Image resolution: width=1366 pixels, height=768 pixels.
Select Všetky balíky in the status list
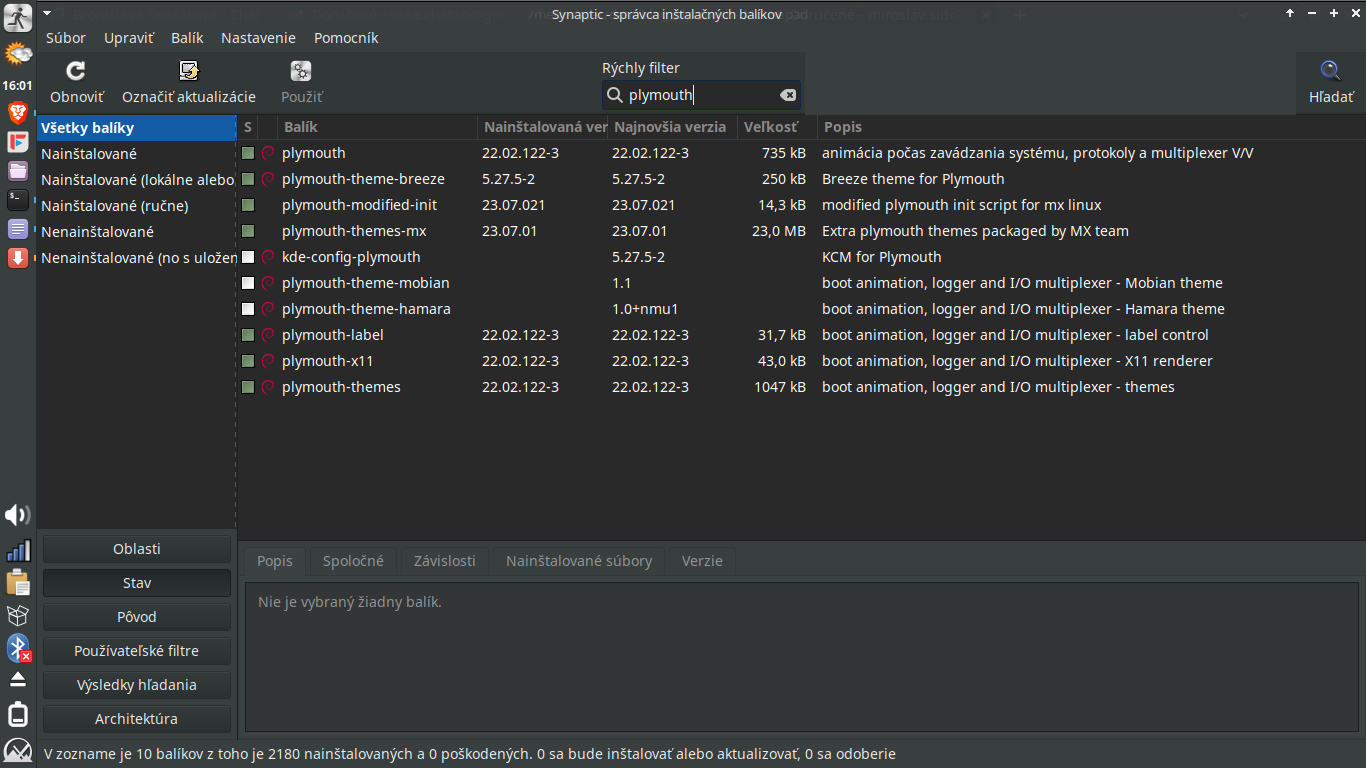pyautogui.click(x=136, y=128)
